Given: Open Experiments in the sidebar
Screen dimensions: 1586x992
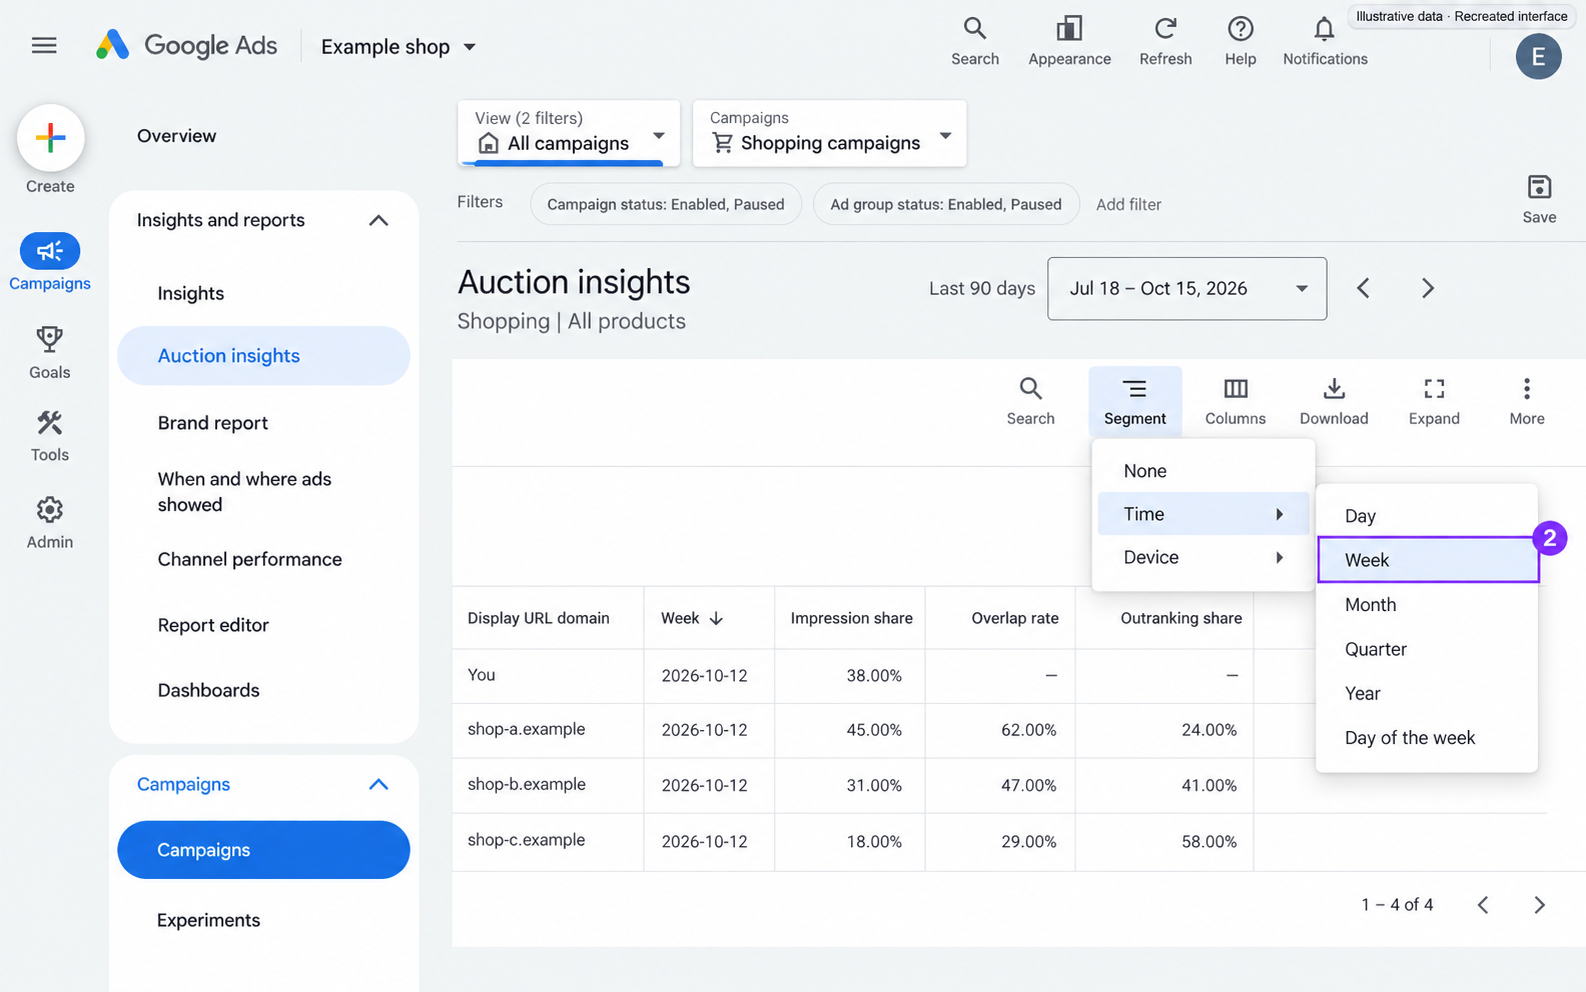Looking at the screenshot, I should tap(208, 920).
